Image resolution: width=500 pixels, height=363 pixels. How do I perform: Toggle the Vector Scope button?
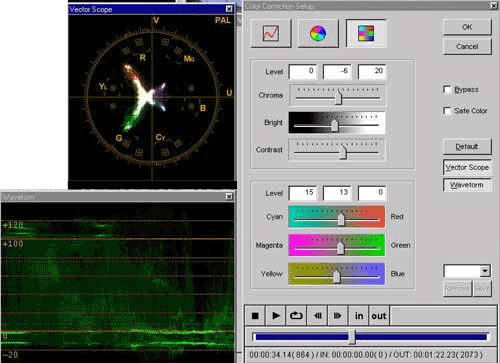[x=467, y=167]
